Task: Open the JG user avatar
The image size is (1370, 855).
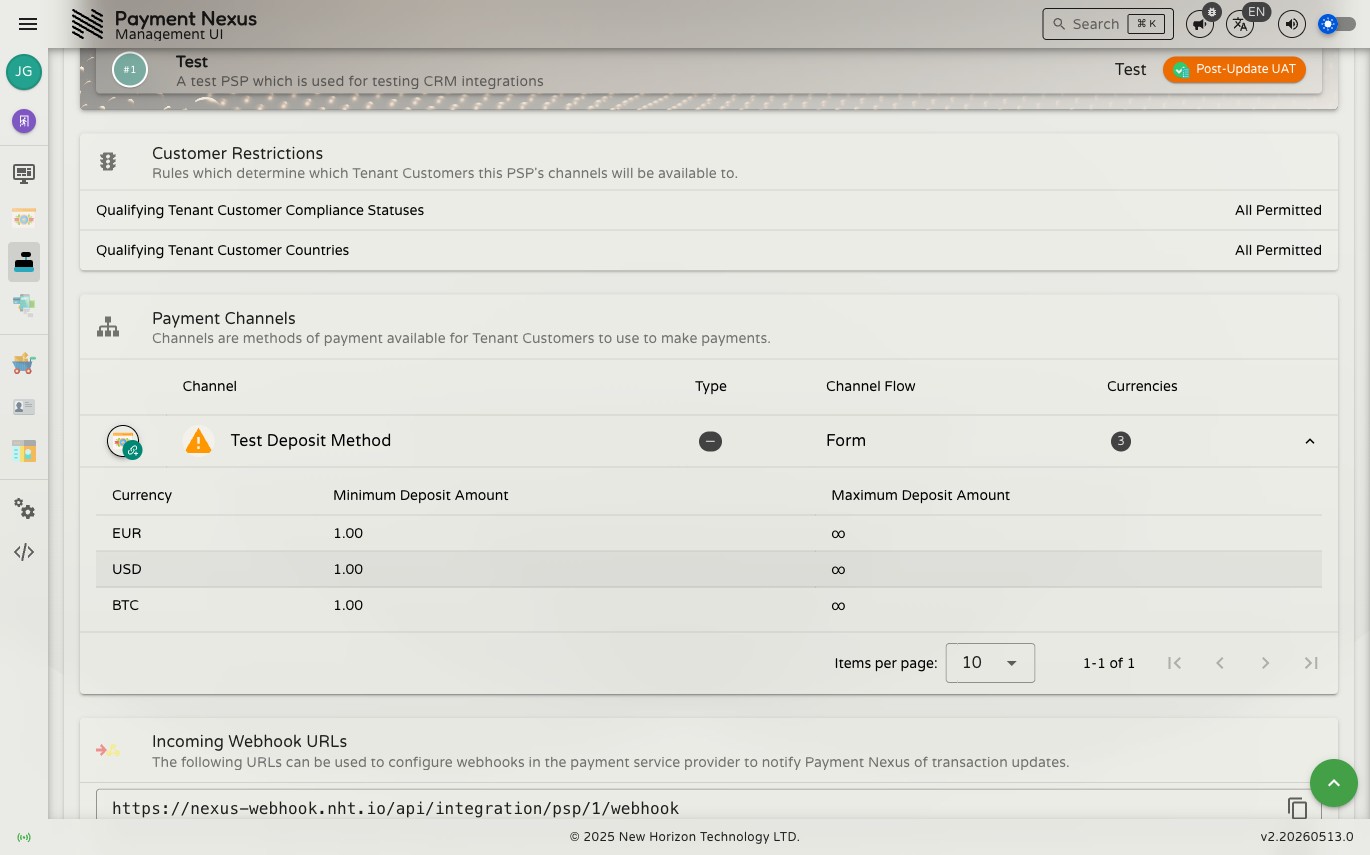Action: pos(24,72)
